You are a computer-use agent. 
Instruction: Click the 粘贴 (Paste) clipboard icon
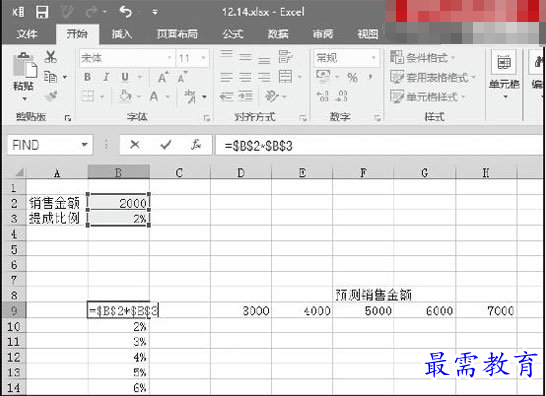point(24,65)
